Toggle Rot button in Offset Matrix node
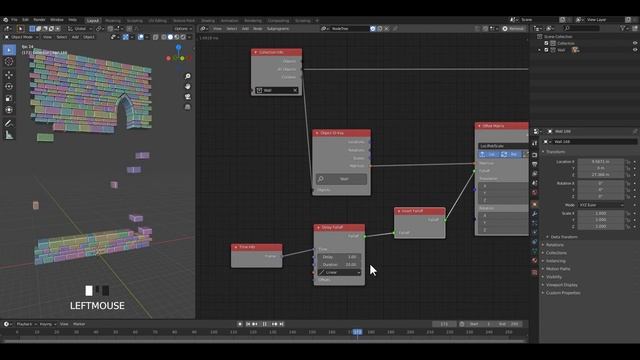This screenshot has width=640, height=360. coord(510,154)
